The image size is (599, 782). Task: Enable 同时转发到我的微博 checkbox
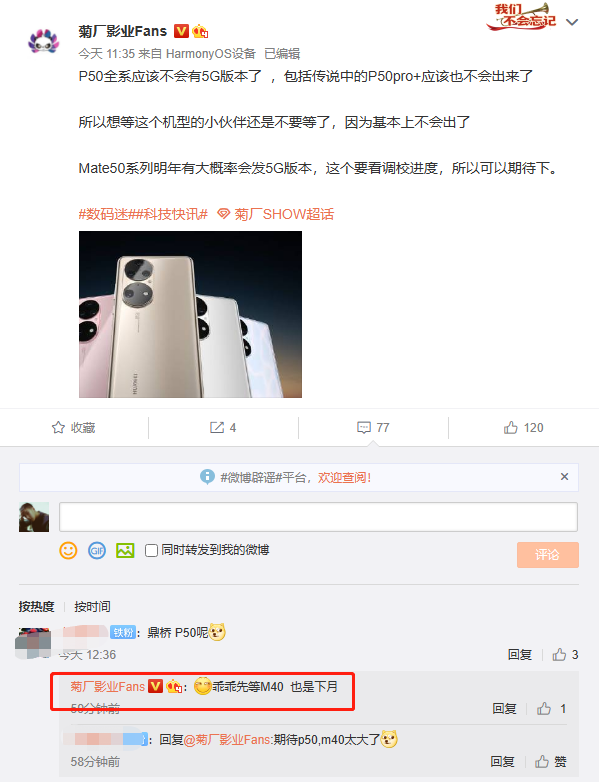click(x=151, y=550)
